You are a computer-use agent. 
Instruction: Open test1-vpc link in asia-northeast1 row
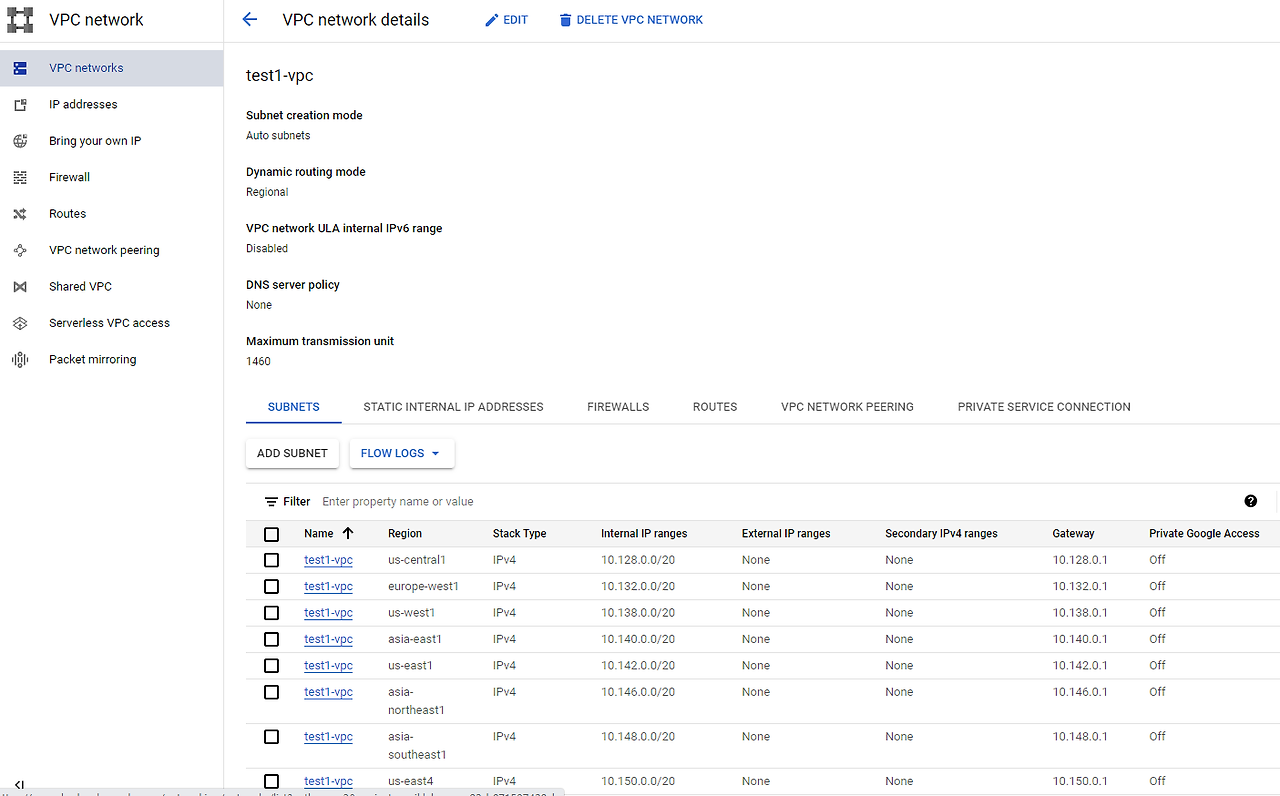(x=328, y=692)
